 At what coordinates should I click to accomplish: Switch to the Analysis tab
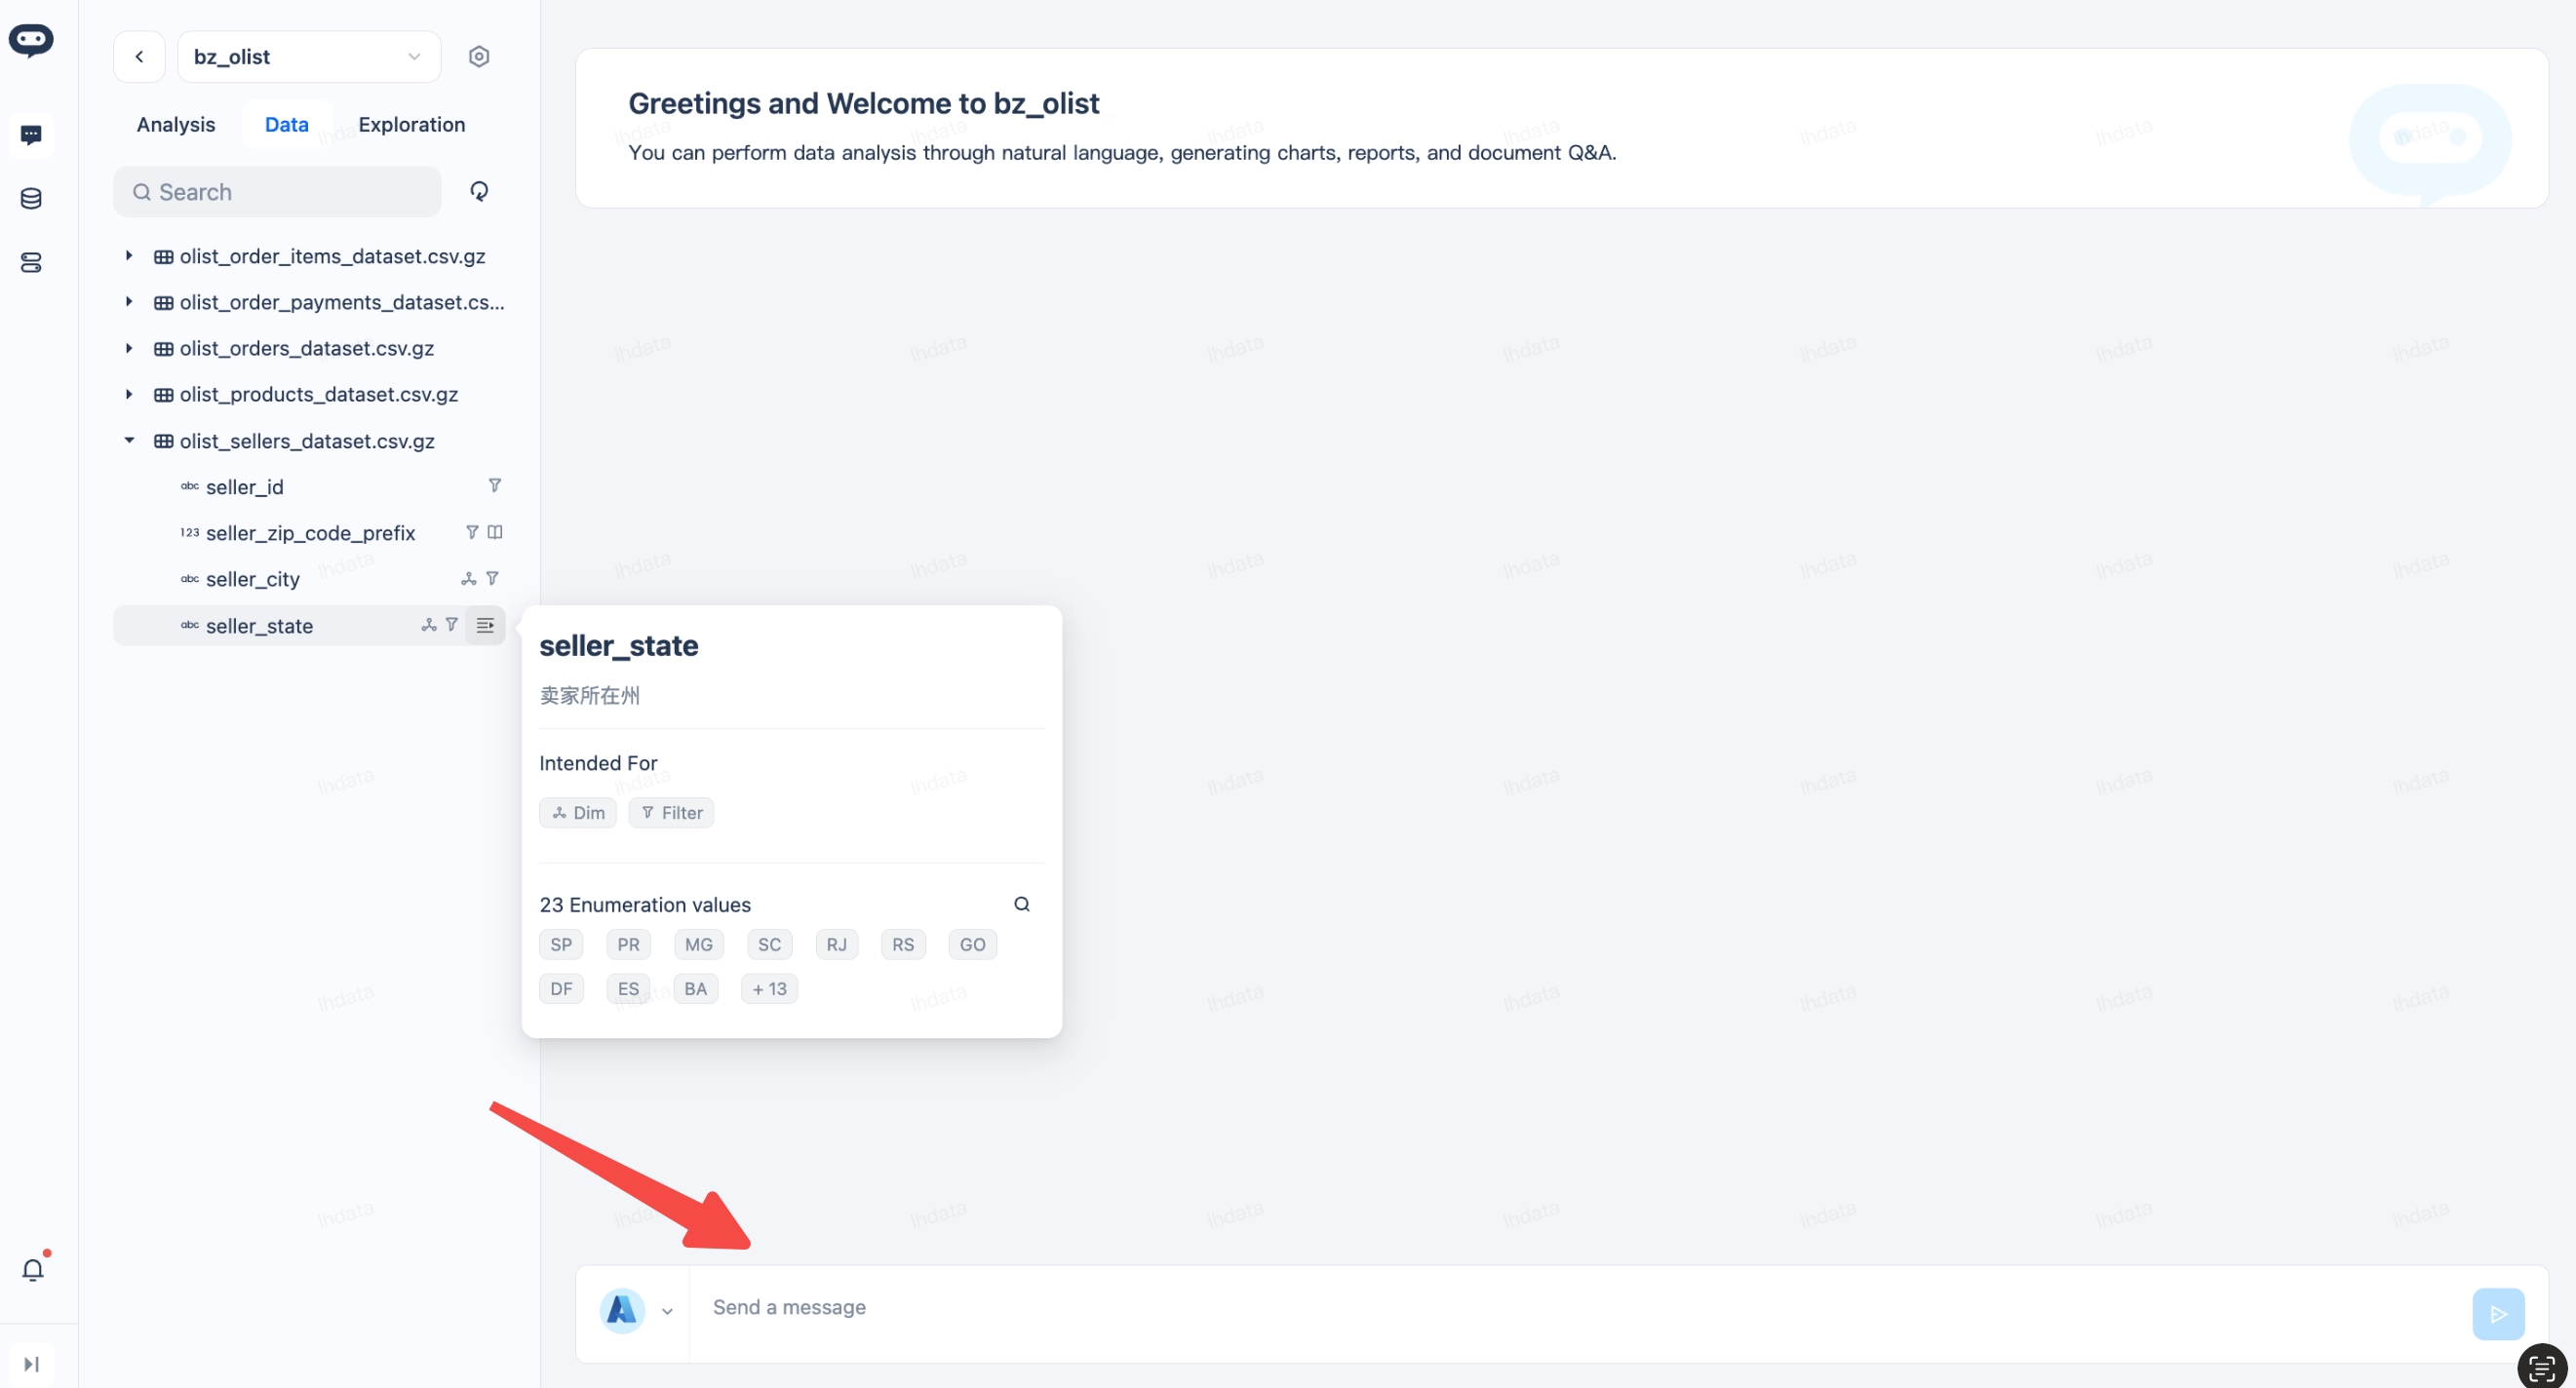176,125
